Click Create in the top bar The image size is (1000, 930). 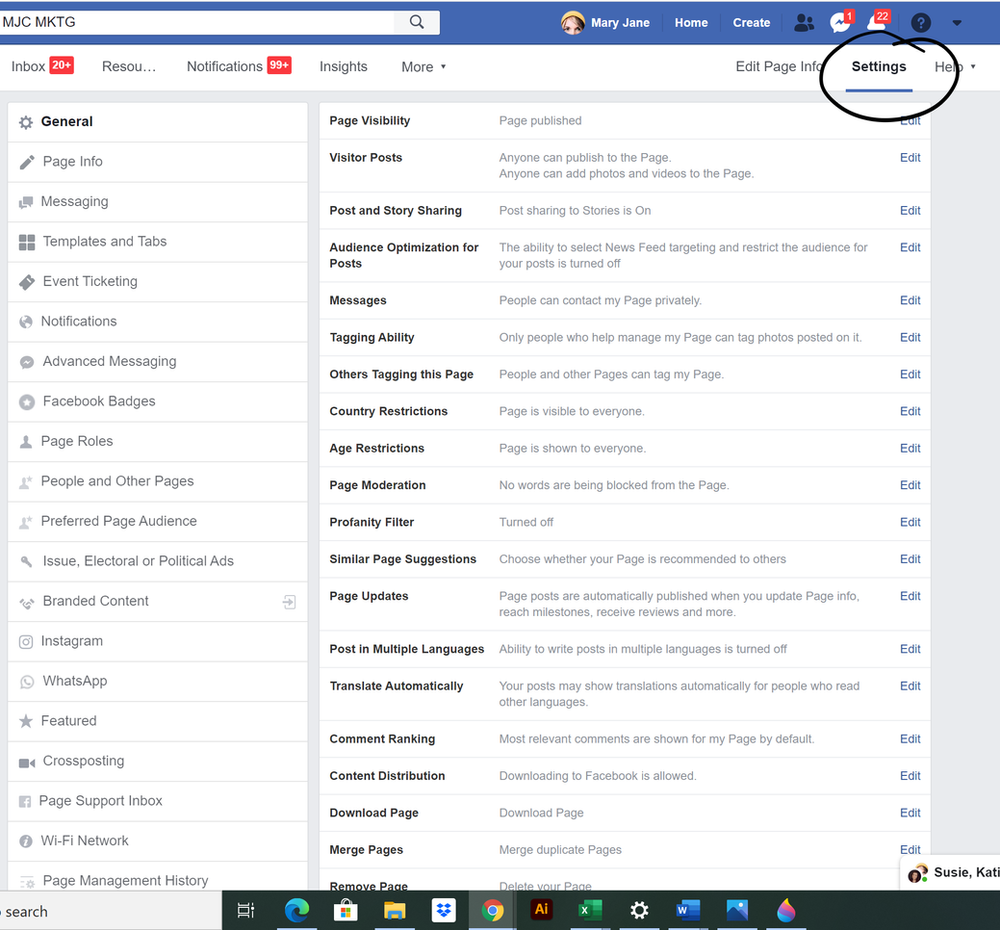751,23
